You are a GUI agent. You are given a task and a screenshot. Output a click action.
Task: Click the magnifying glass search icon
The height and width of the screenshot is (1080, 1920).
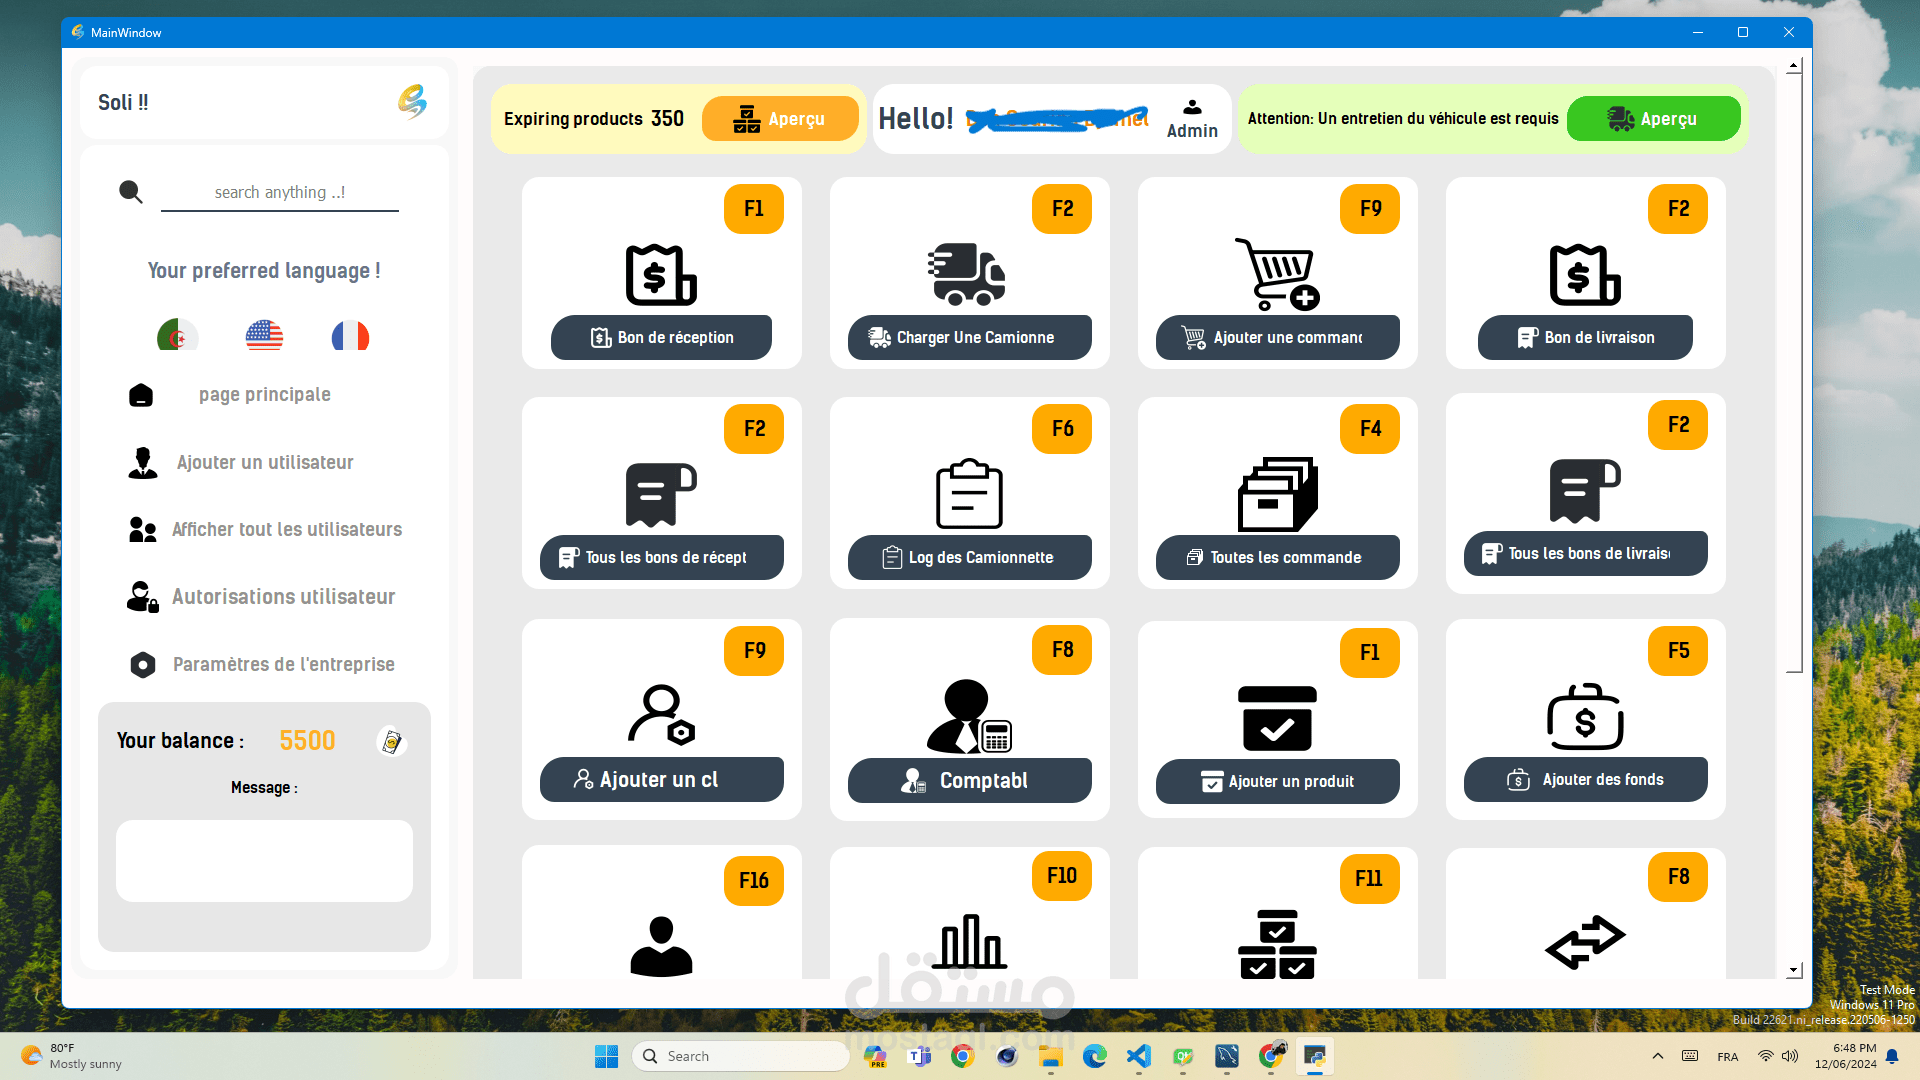pyautogui.click(x=130, y=191)
